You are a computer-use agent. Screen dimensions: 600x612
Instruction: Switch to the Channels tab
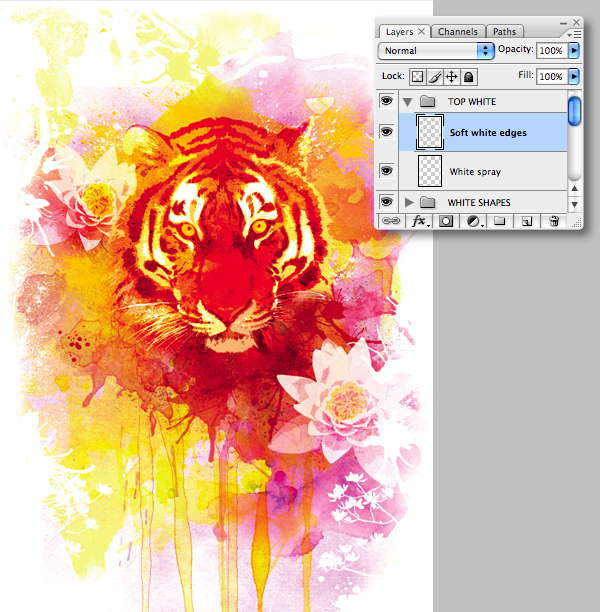tap(458, 32)
